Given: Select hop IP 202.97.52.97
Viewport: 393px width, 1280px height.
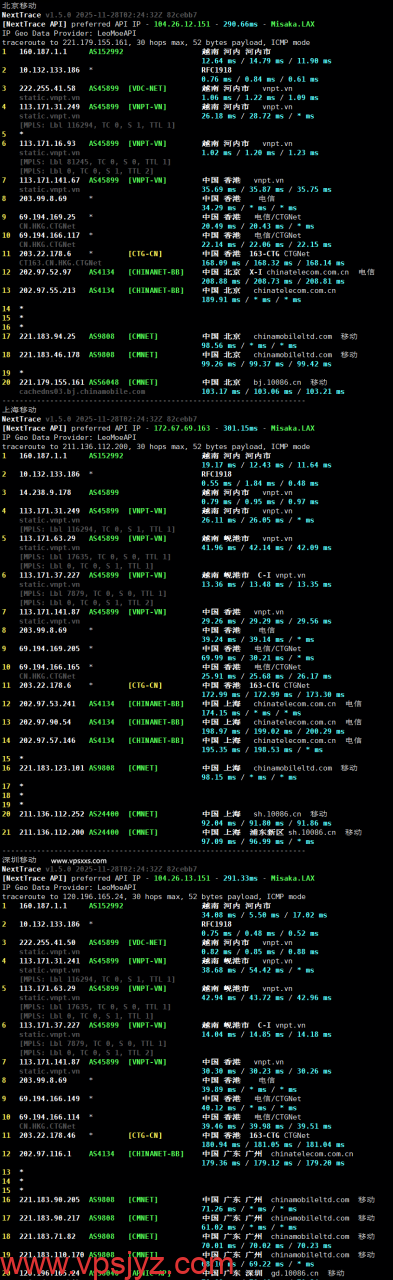Looking at the screenshot, I should pyautogui.click(x=46, y=271).
